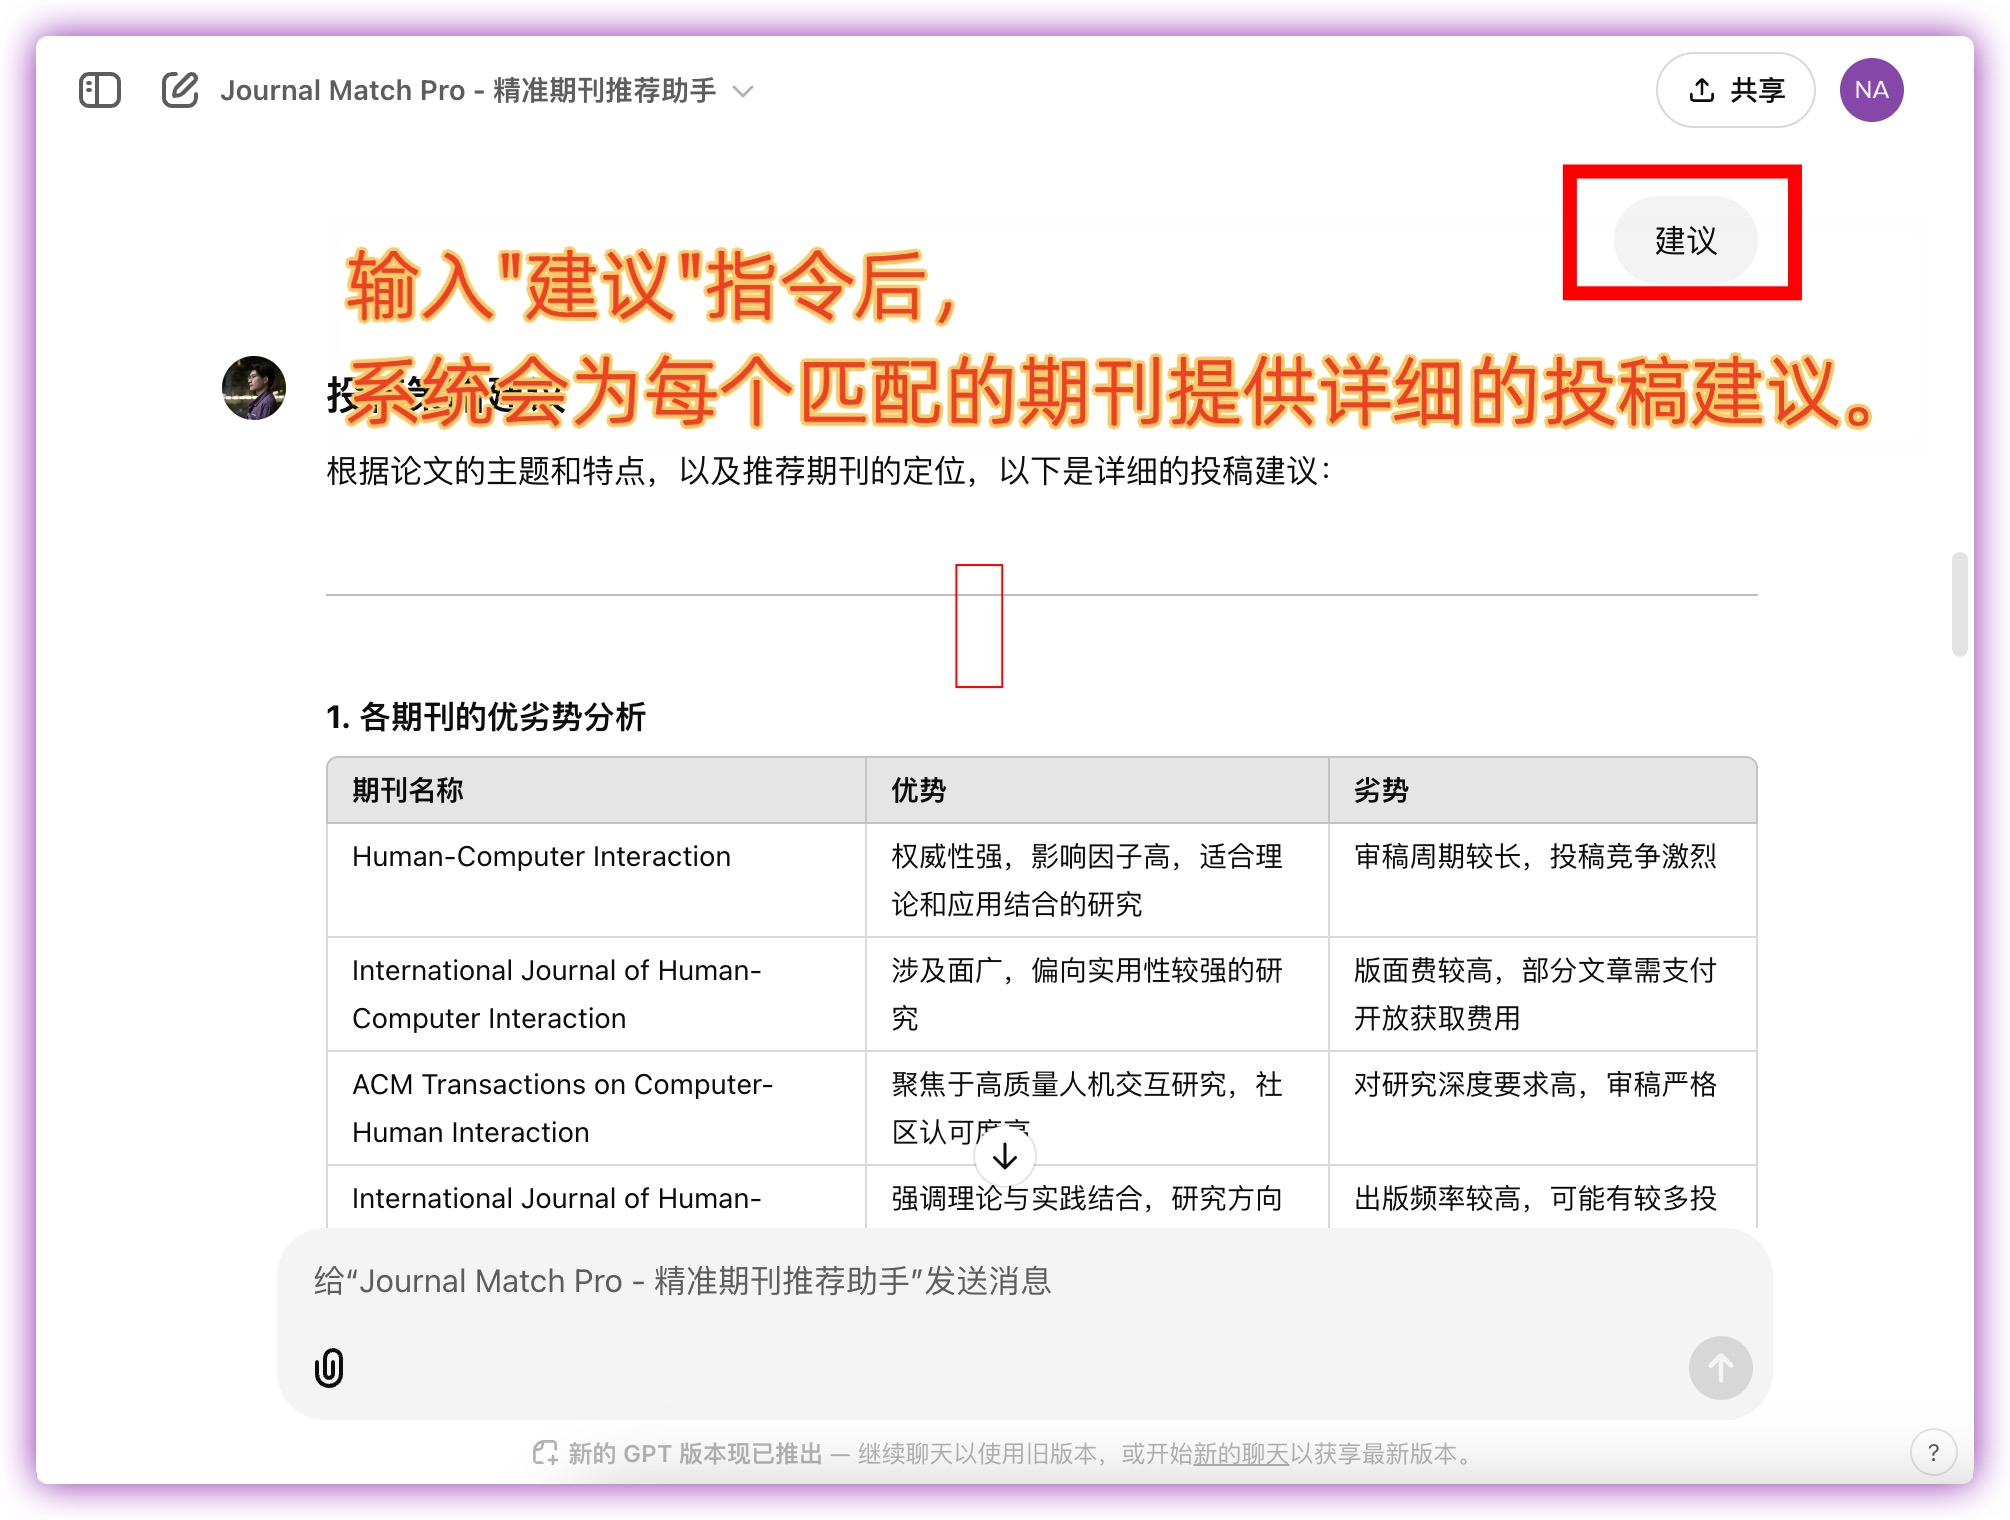Attach a file with the paperclip icon
Image resolution: width=2010 pixels, height=1520 pixels.
[329, 1367]
